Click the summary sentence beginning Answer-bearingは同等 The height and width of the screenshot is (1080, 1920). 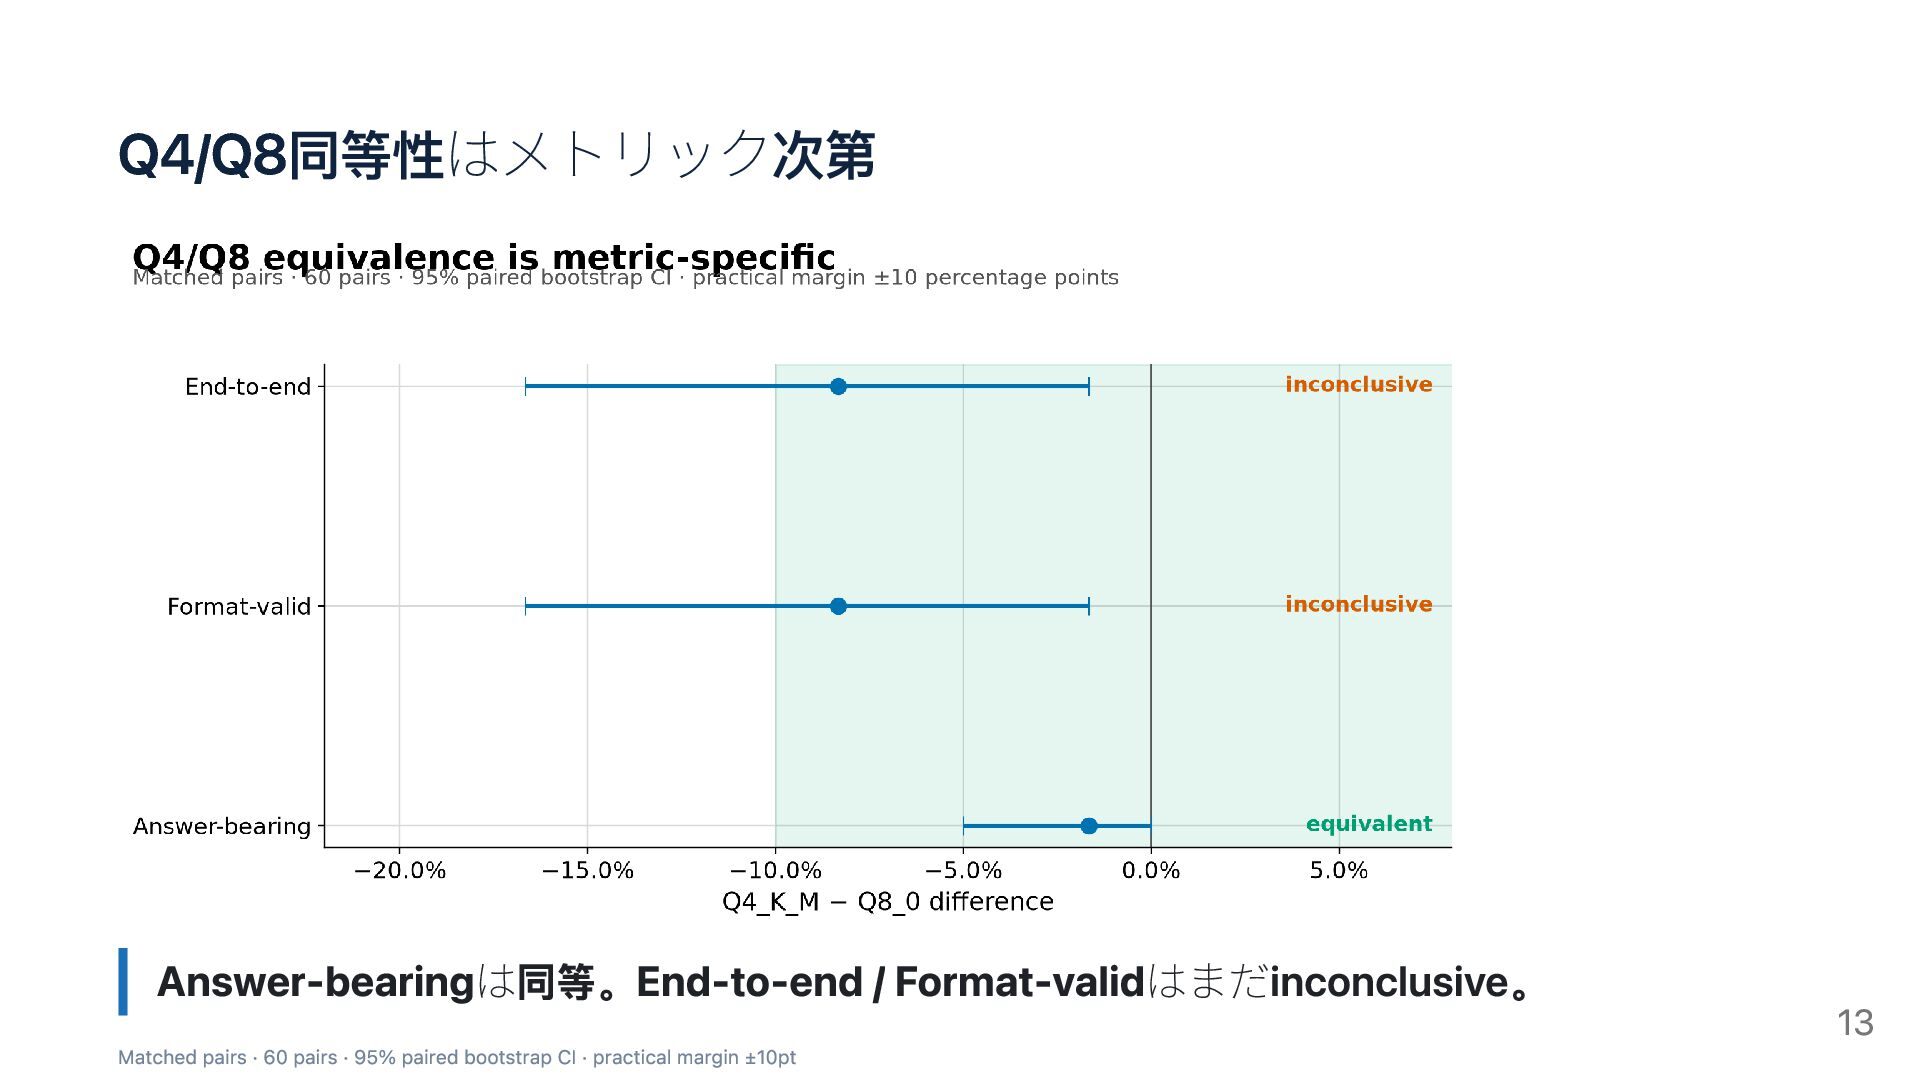844,982
